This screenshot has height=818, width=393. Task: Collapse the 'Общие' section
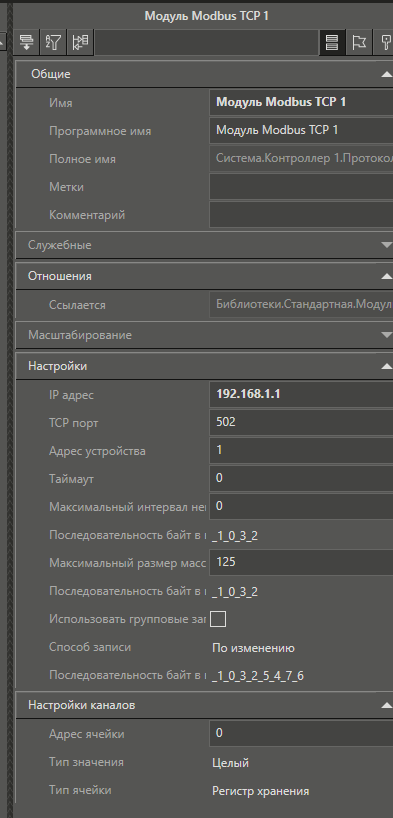(386, 74)
